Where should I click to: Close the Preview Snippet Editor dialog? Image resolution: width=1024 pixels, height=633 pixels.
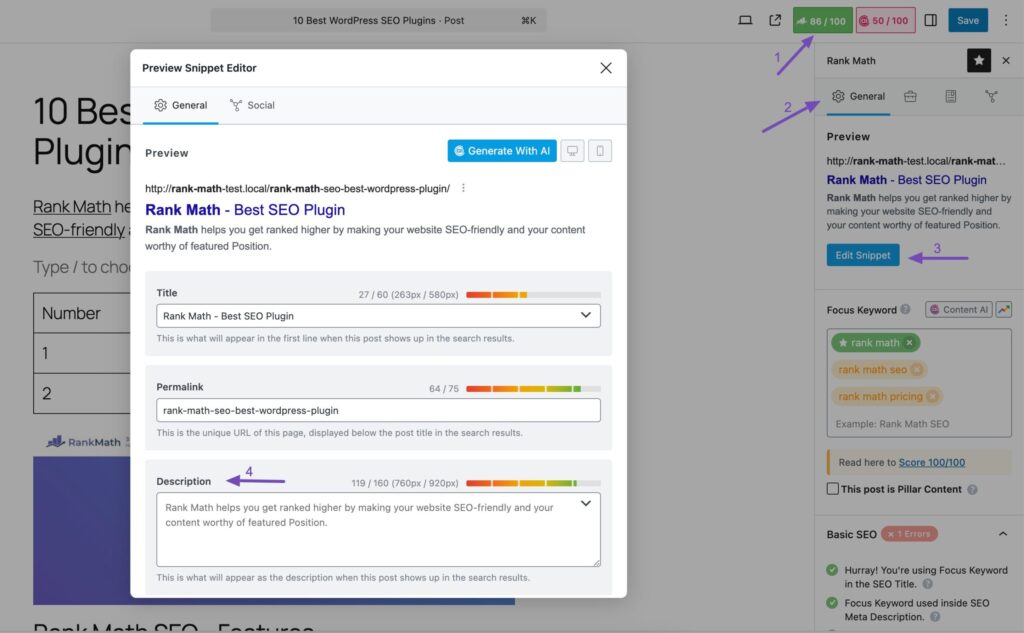[x=605, y=68]
